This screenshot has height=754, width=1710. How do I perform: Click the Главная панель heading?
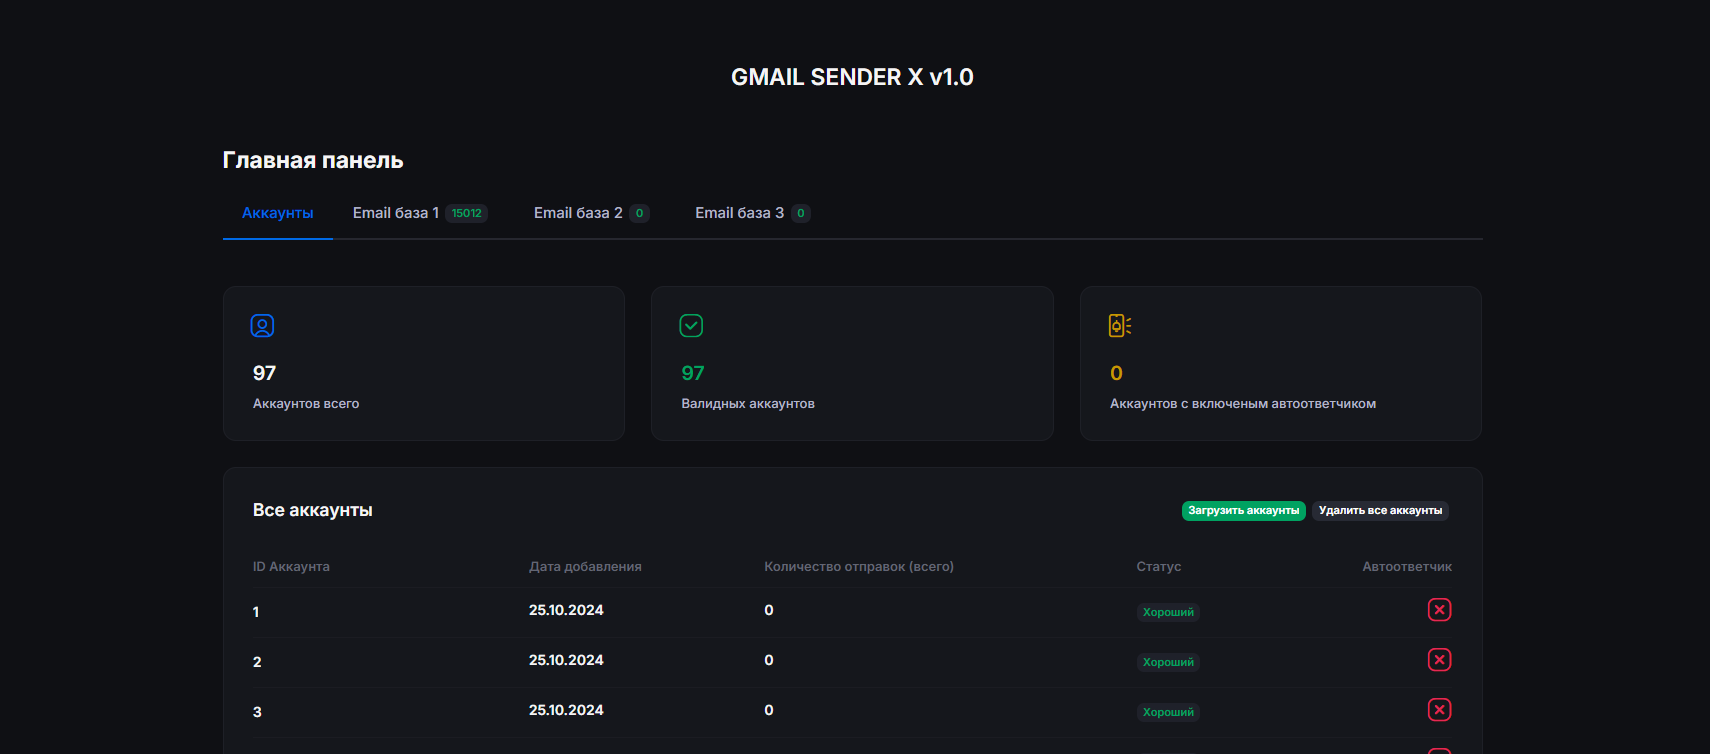313,160
